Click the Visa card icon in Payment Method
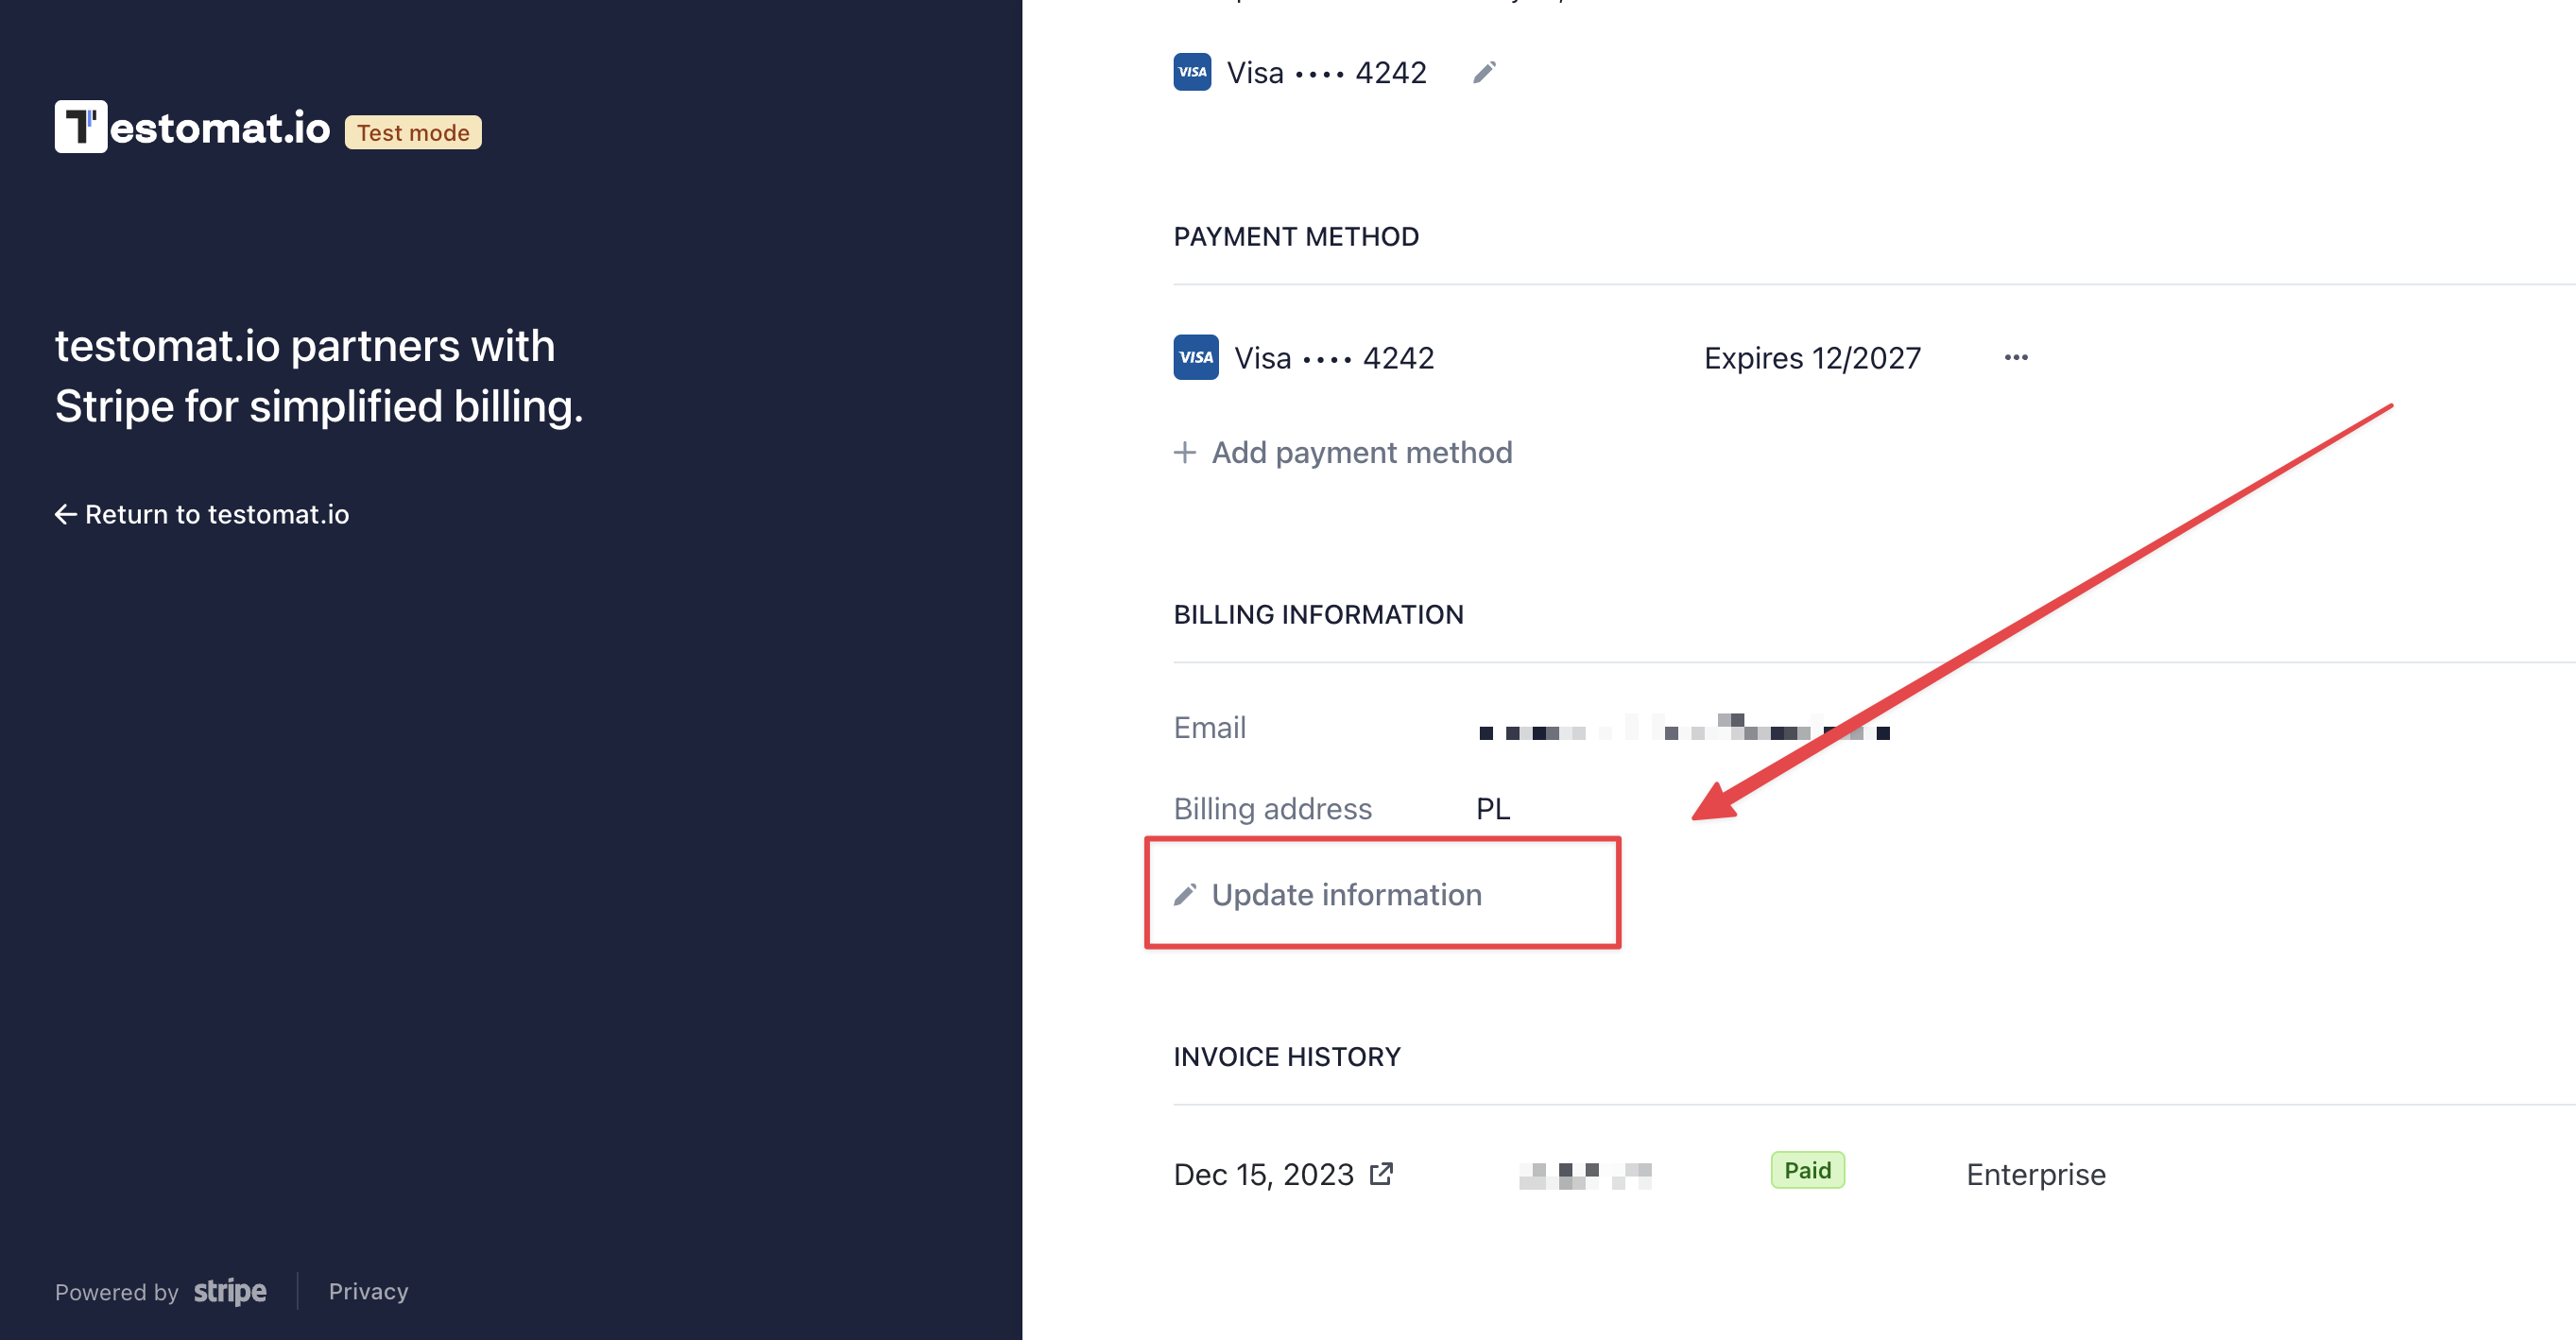2576x1340 pixels. (1196, 357)
